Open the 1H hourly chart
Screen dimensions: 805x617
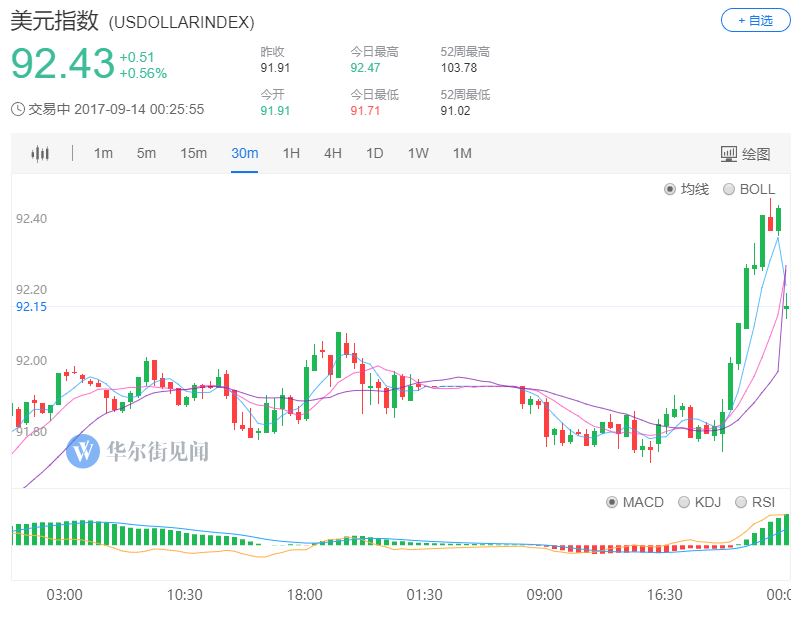tap(288, 153)
